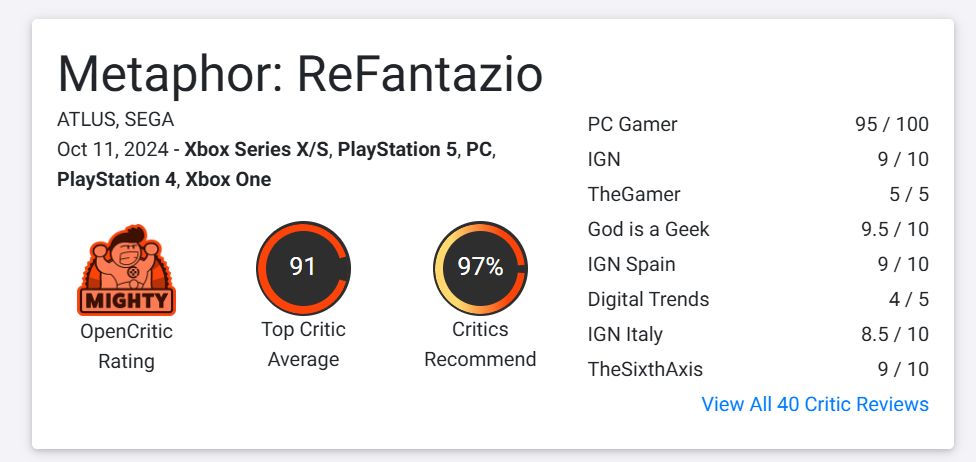Select the IGN review entry
Screen dimensions: 976x462
pyautogui.click(x=604, y=159)
